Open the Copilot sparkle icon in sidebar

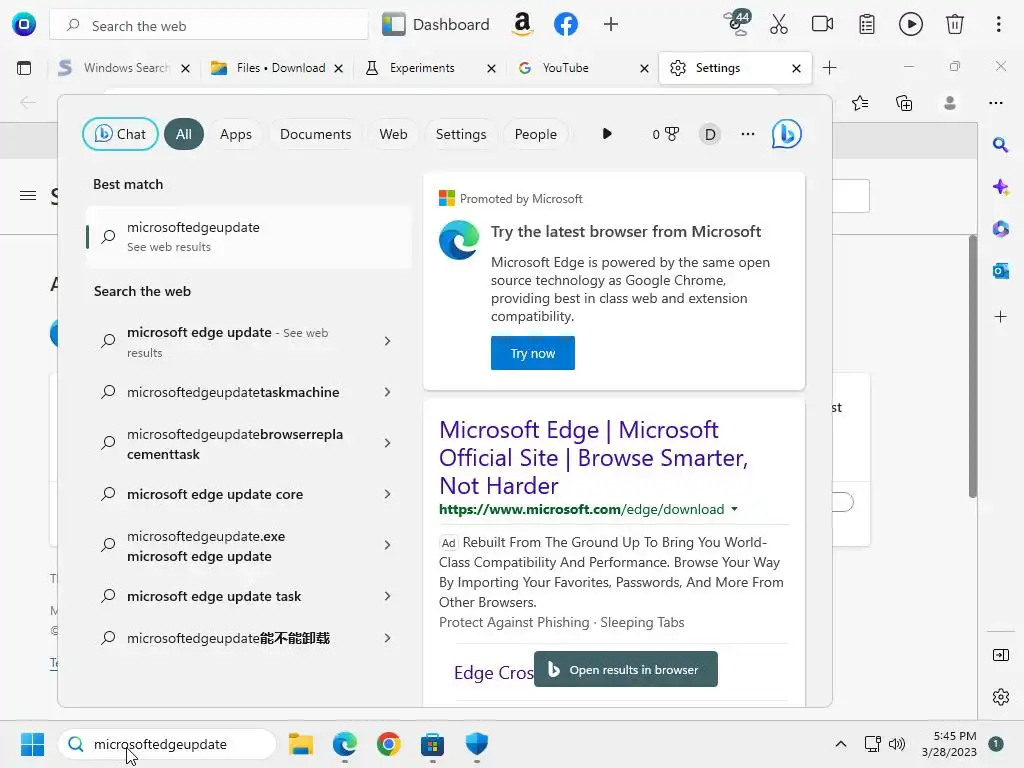1000,187
